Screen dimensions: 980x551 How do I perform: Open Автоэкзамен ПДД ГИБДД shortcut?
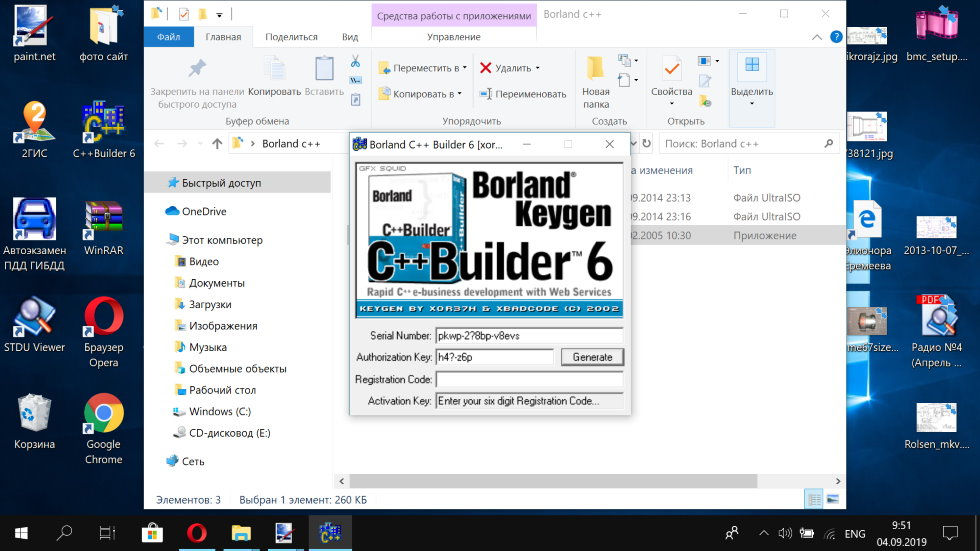[x=34, y=234]
